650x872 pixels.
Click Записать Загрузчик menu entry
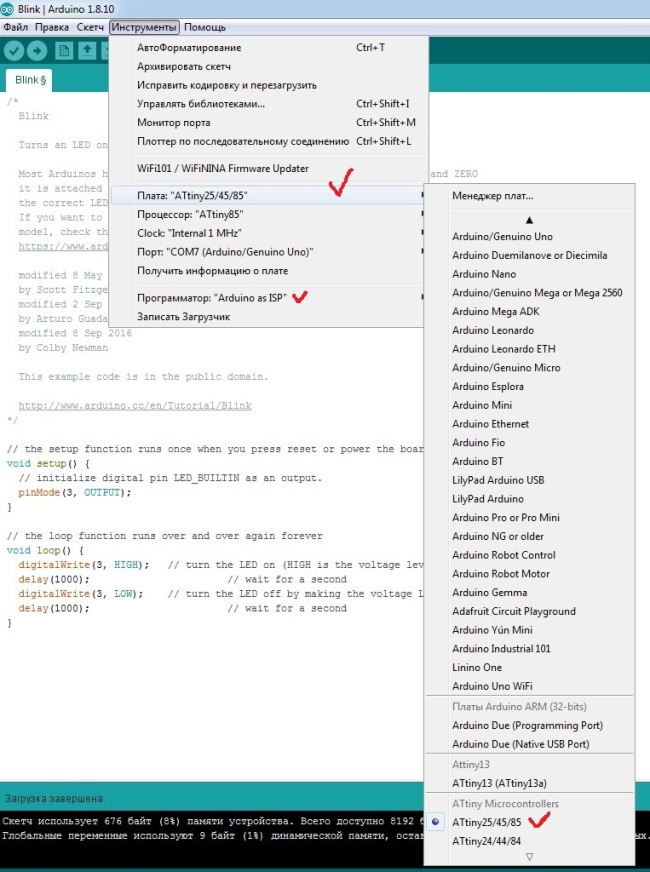point(183,317)
